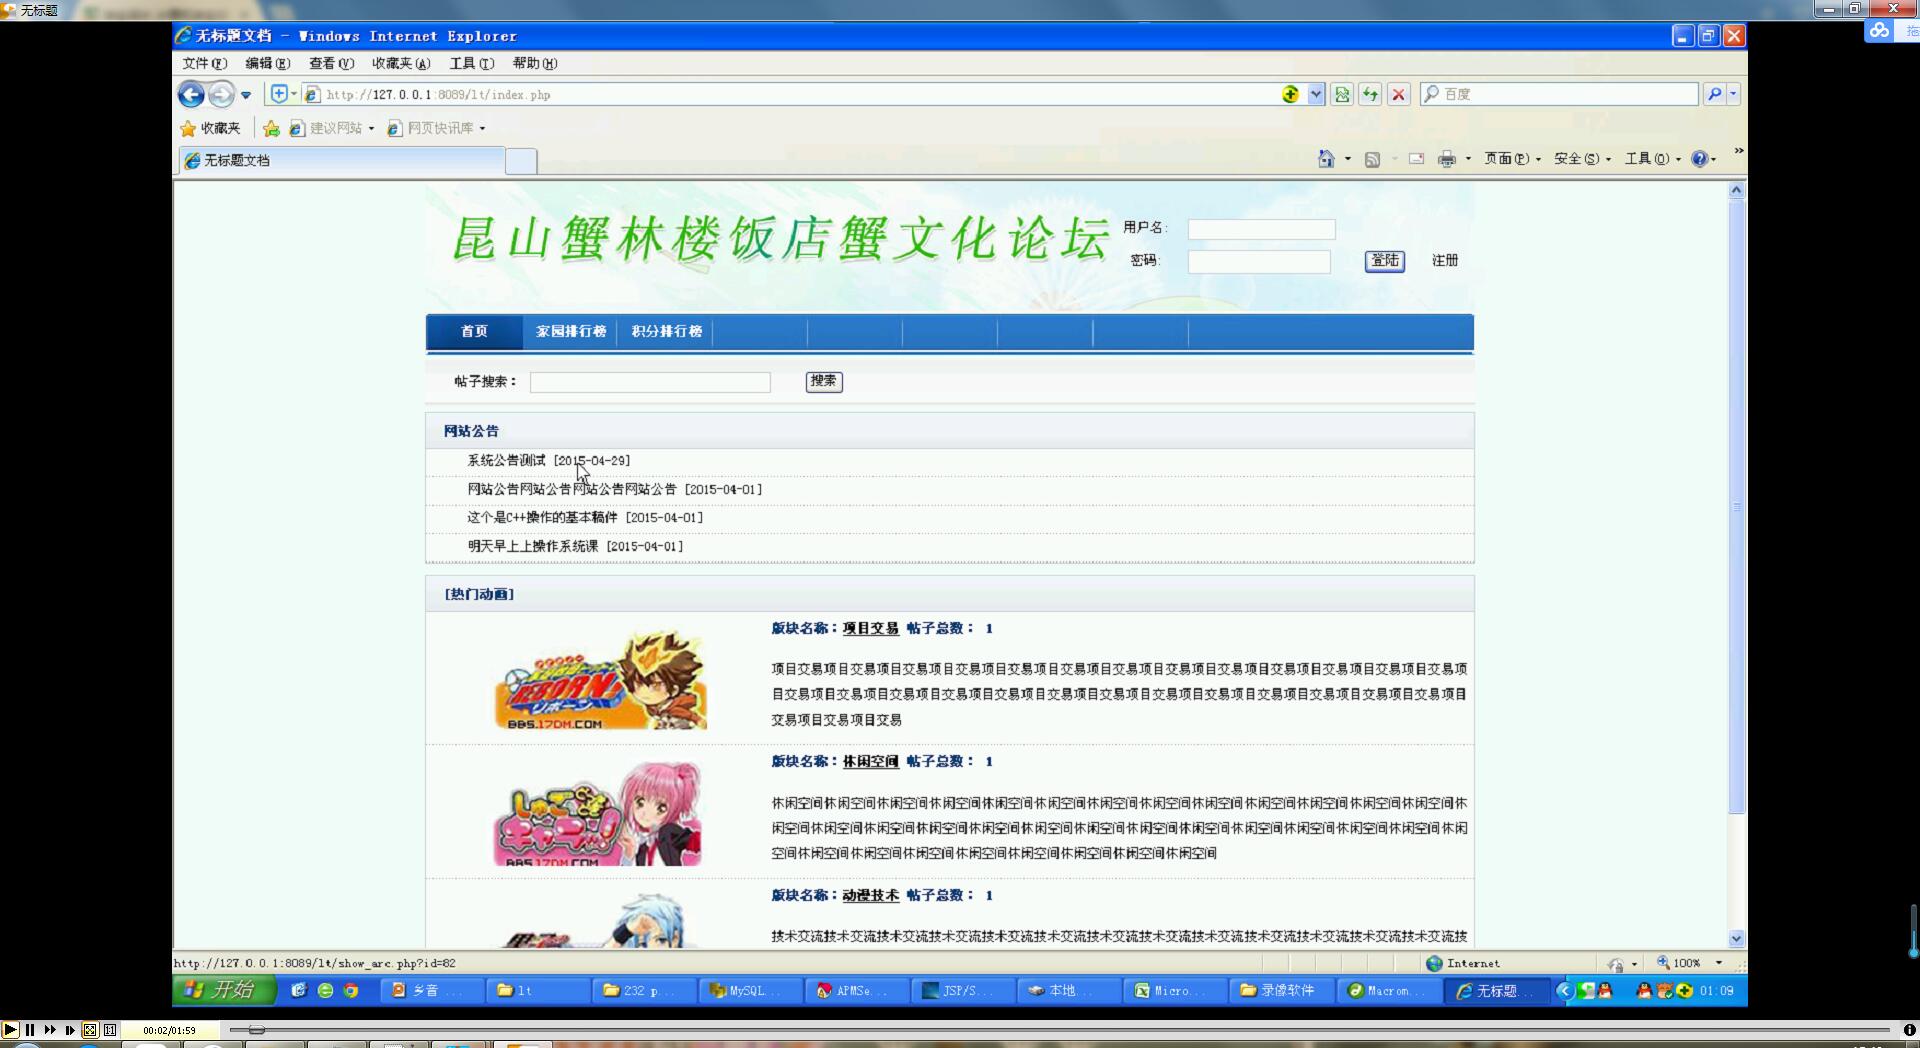
Task: Expand the print options dropdown arrow
Action: (x=1468, y=159)
